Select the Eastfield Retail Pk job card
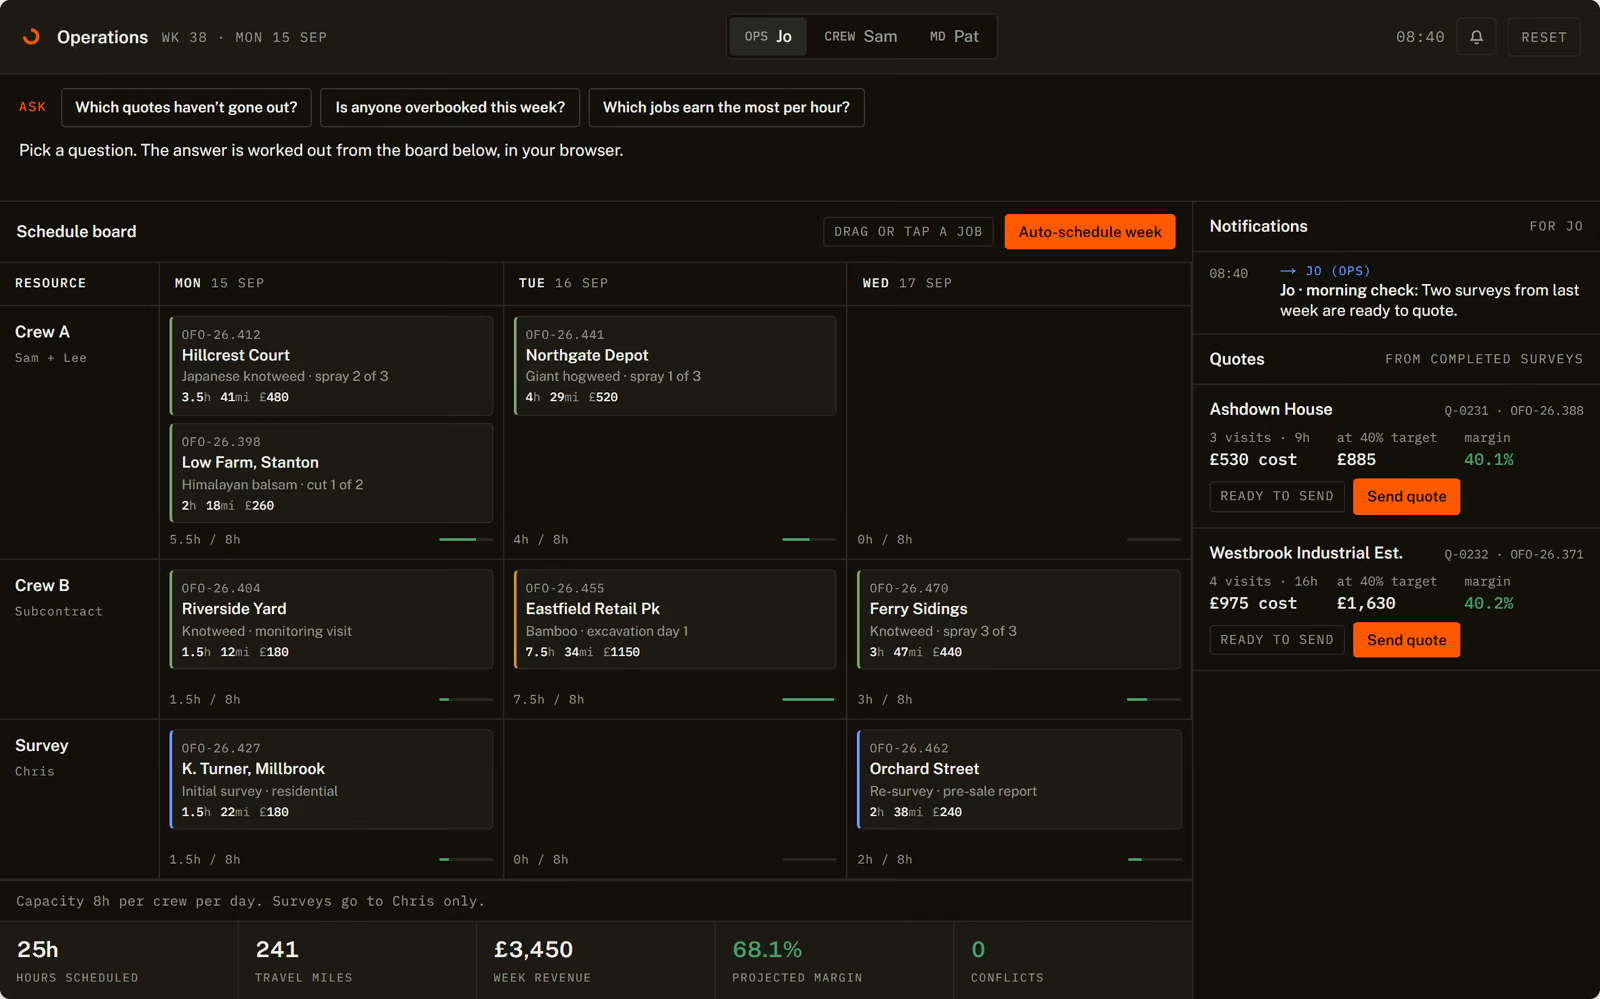The image size is (1600, 999). coord(675,620)
